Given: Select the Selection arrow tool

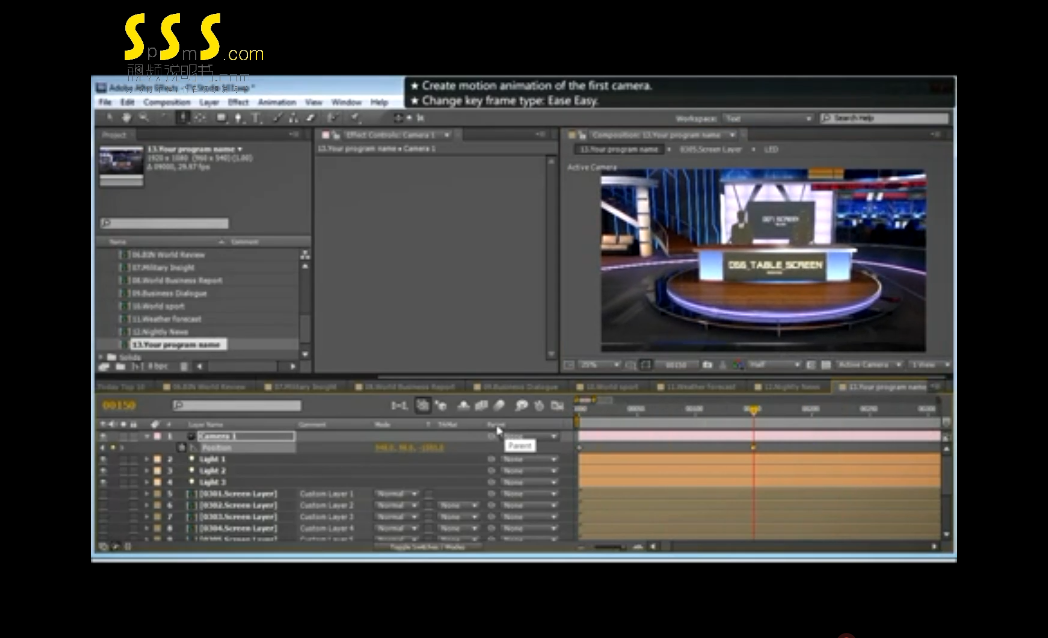Looking at the screenshot, I should (110, 118).
